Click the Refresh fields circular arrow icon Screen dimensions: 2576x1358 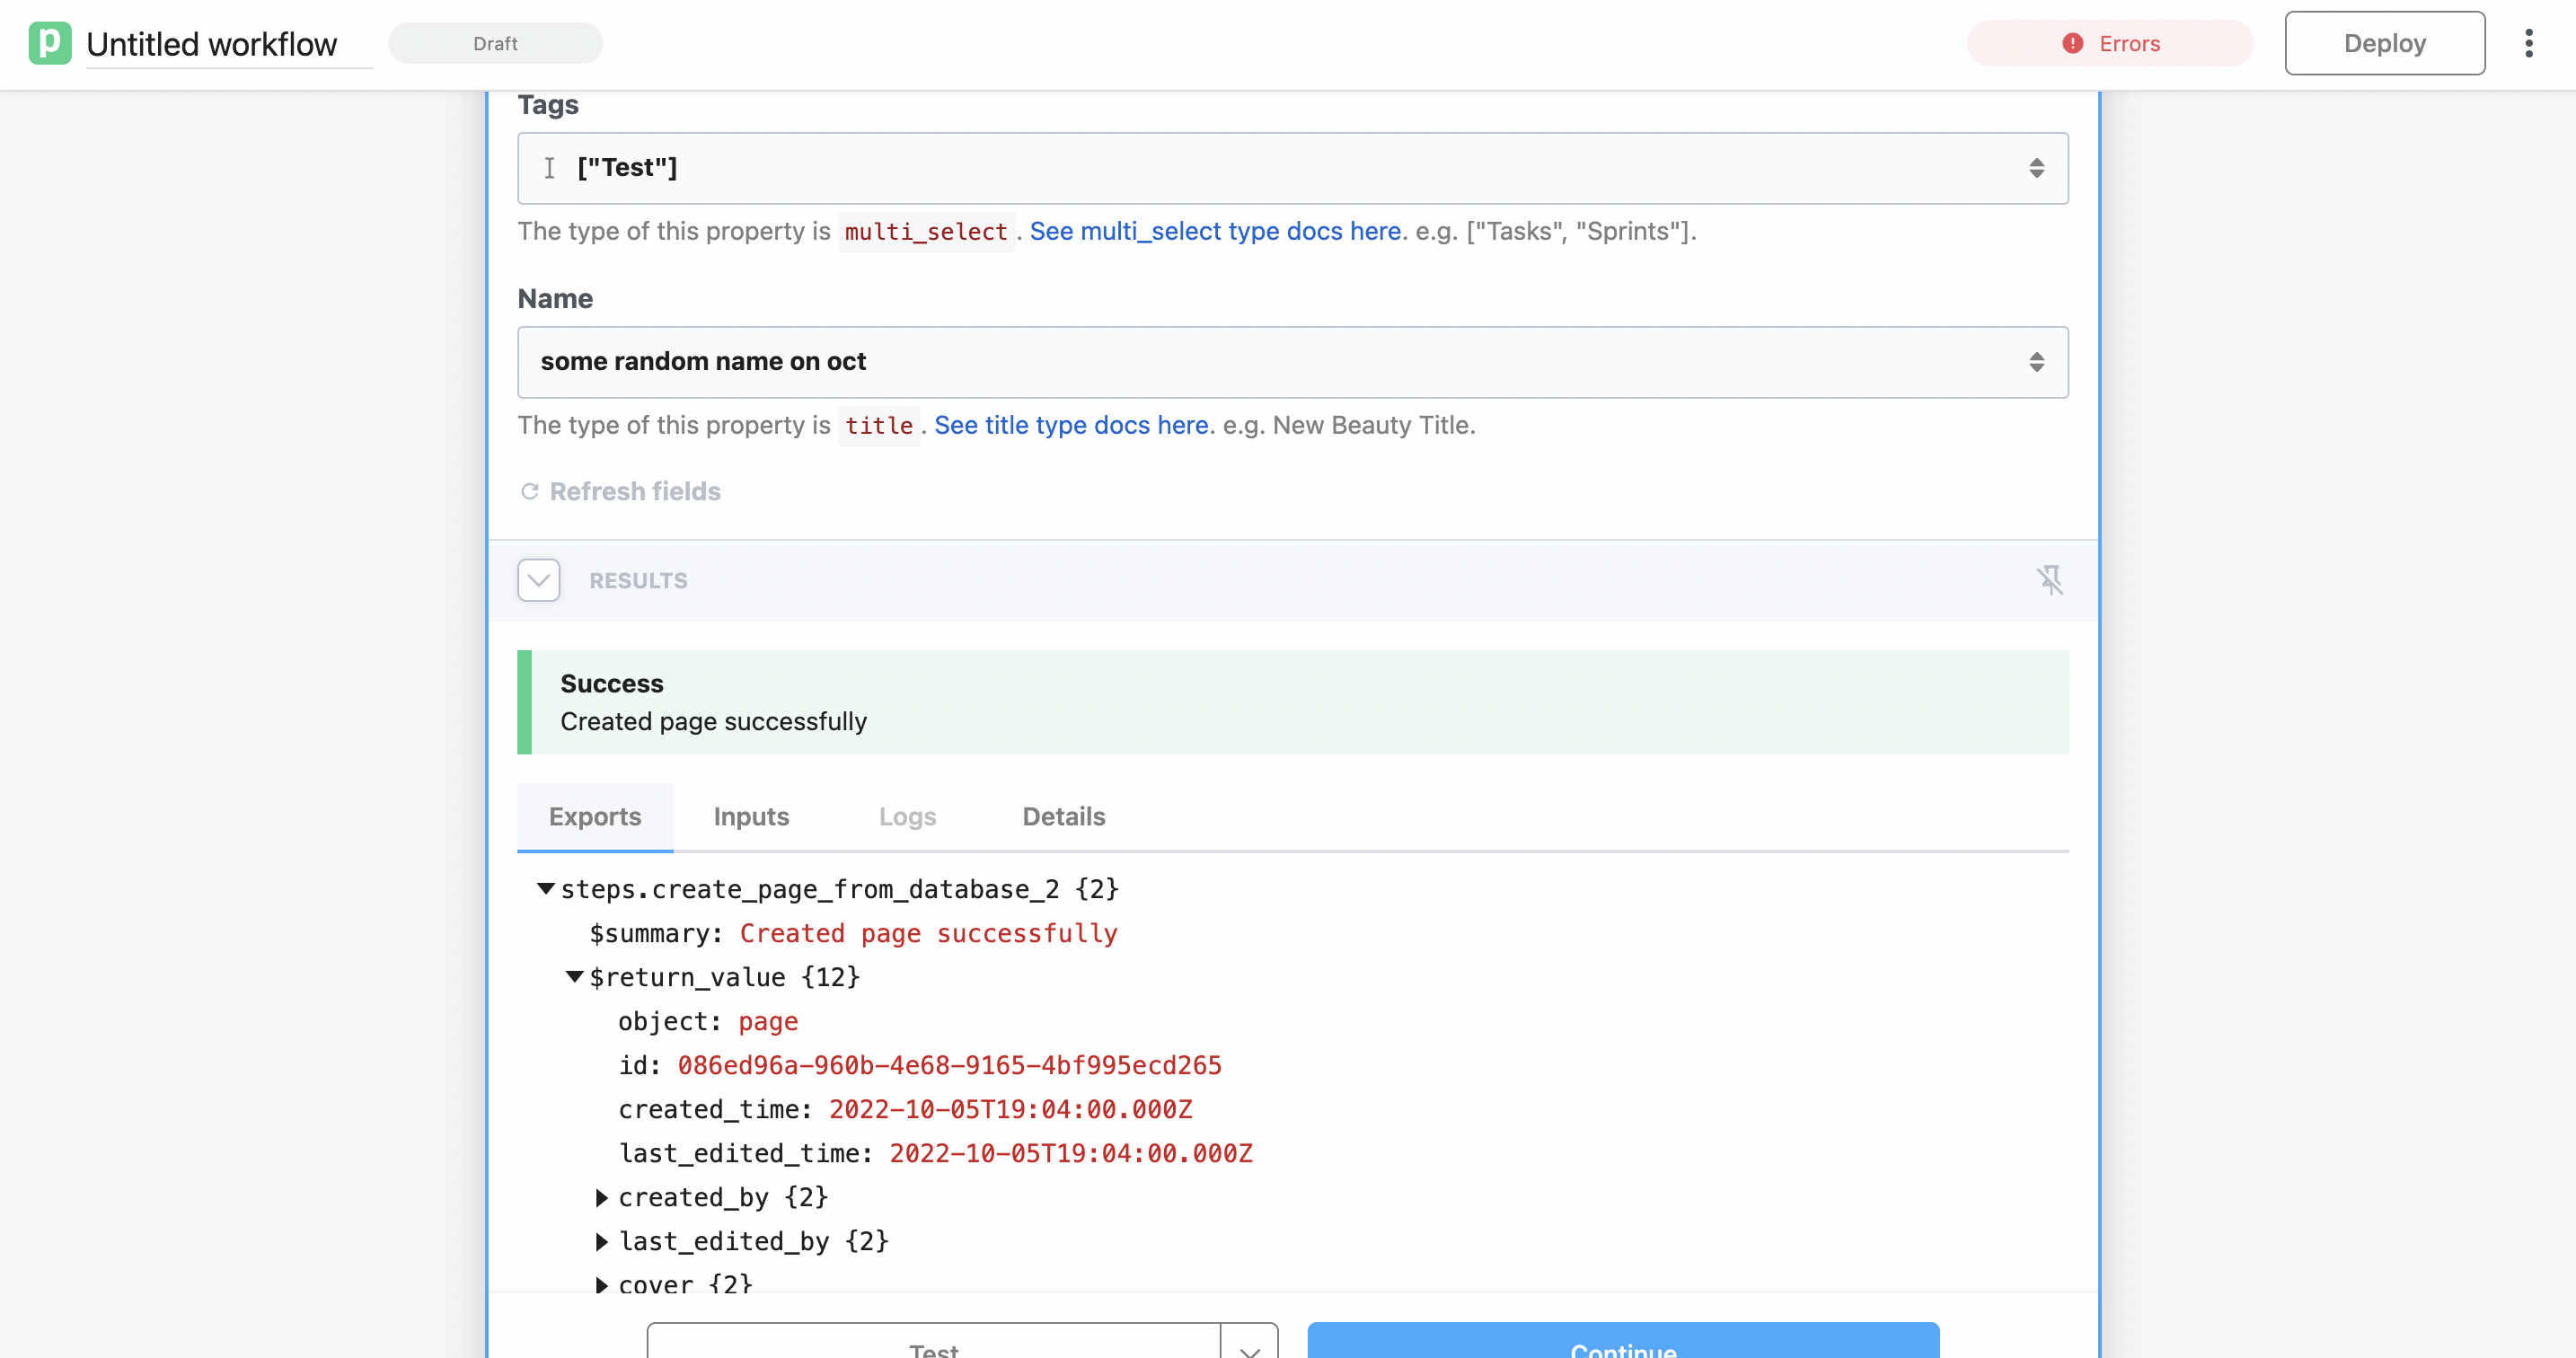(530, 491)
